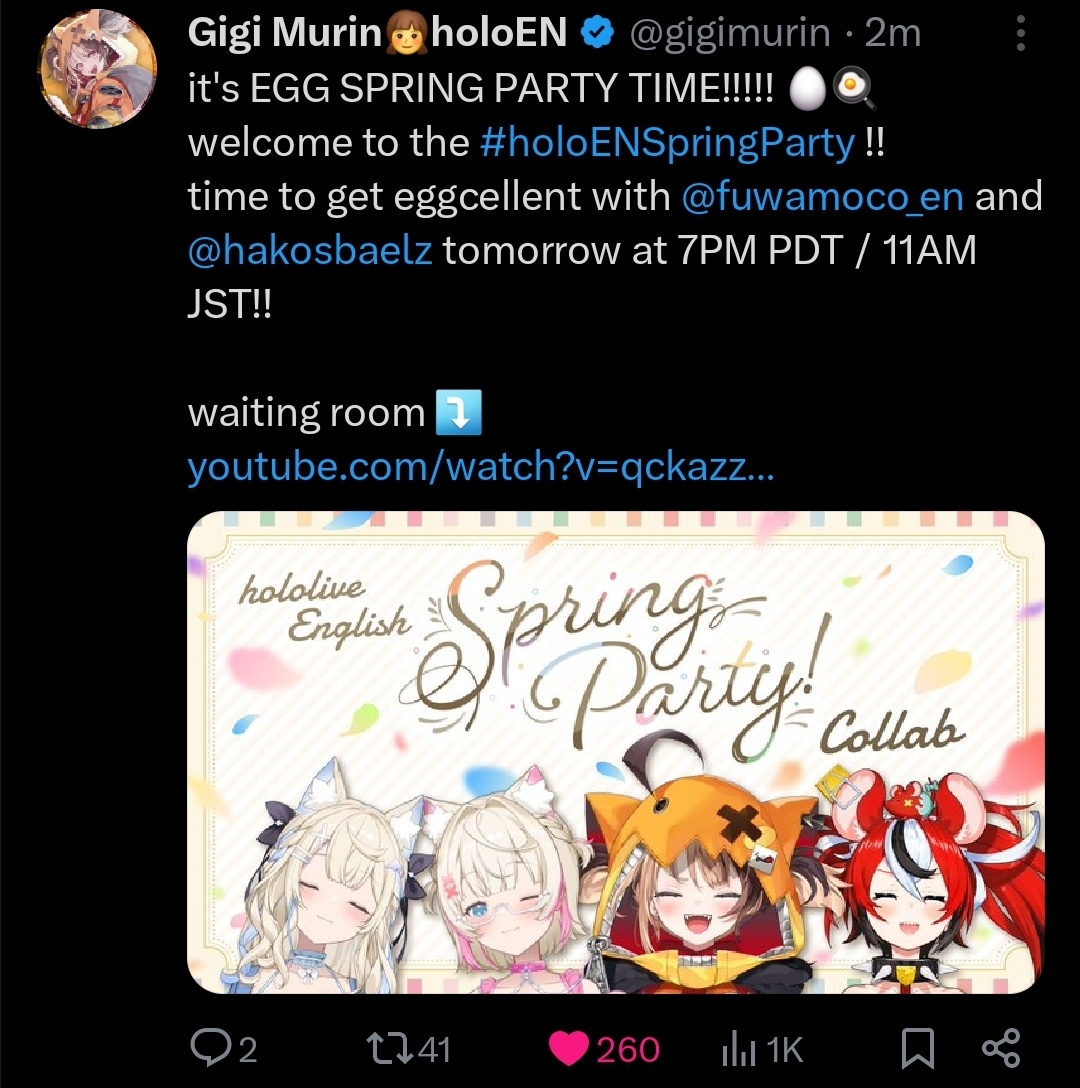
Task: Tap the share icon
Action: 1001,1048
